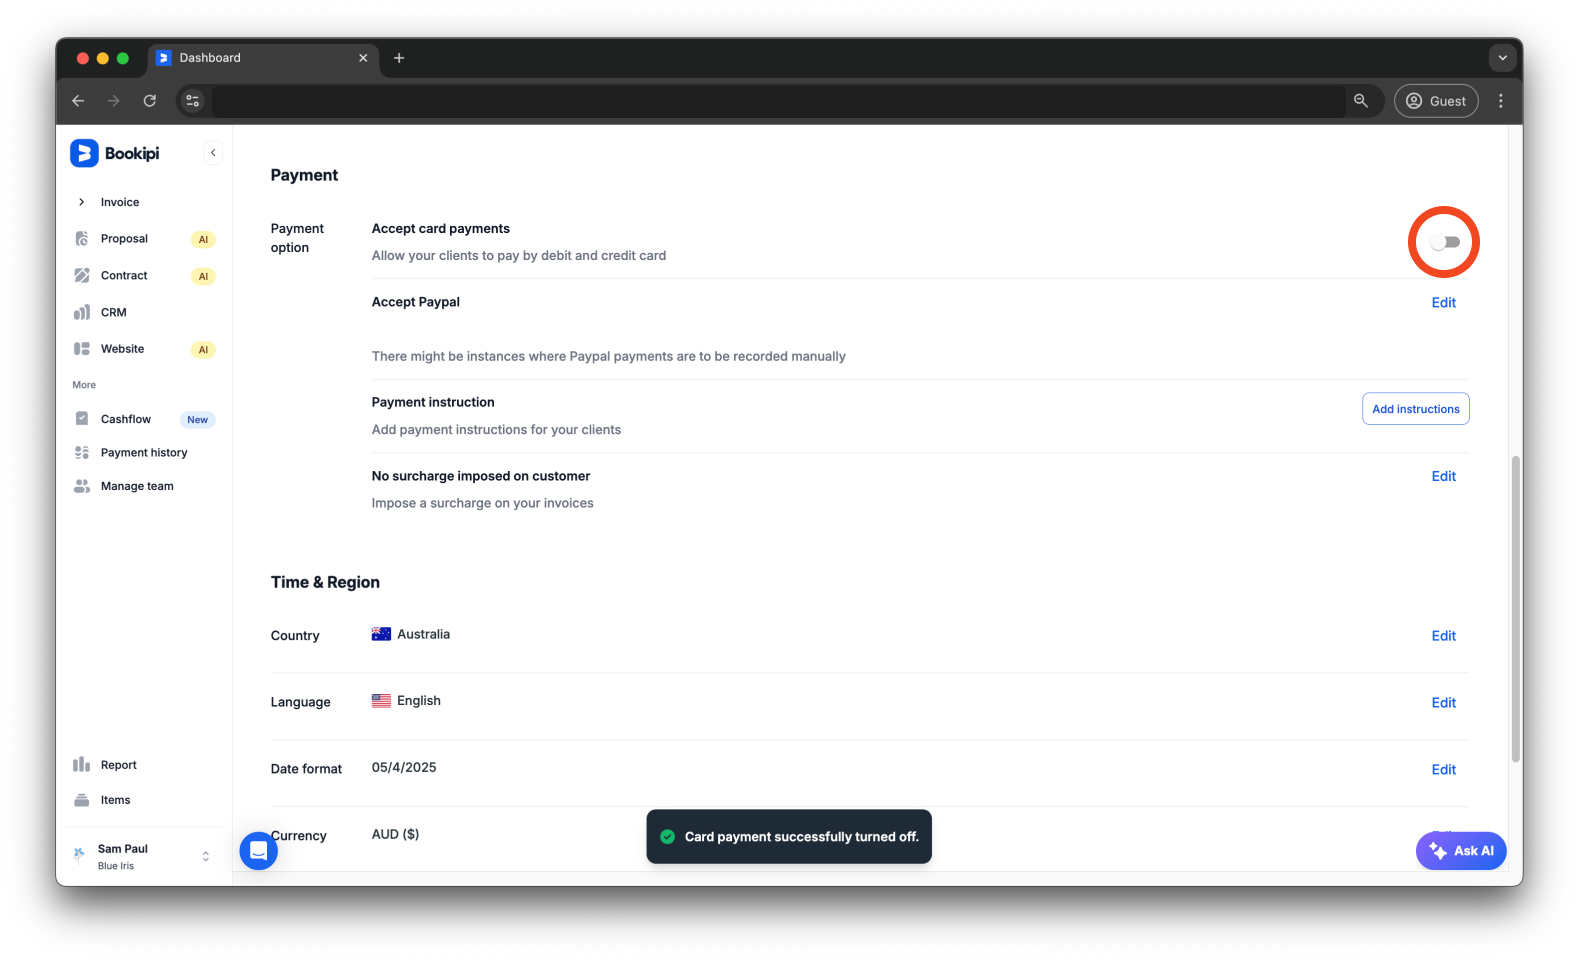The width and height of the screenshot is (1579, 960).
Task: Expand the Invoice menu chevron
Action: (81, 202)
